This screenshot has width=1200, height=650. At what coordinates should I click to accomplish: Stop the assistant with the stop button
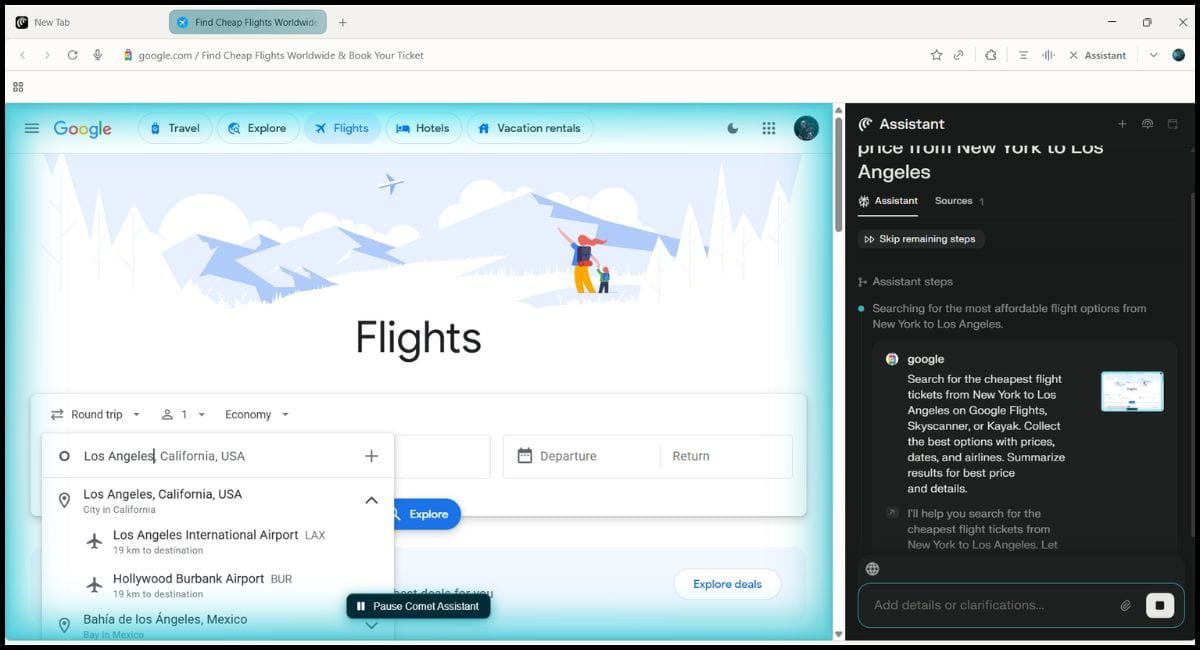(1159, 605)
